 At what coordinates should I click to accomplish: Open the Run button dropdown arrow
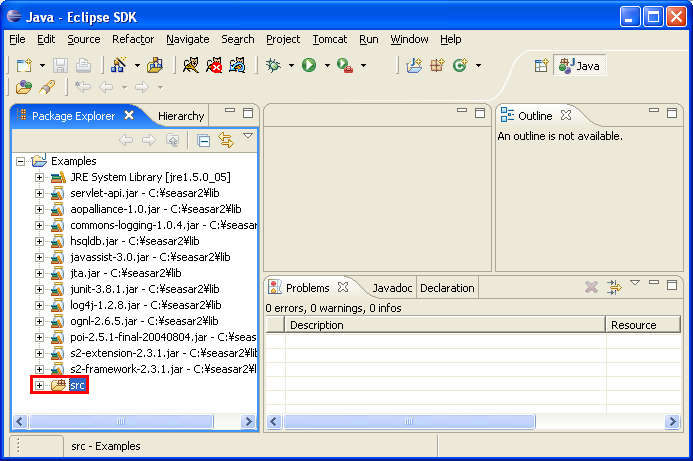click(x=326, y=66)
